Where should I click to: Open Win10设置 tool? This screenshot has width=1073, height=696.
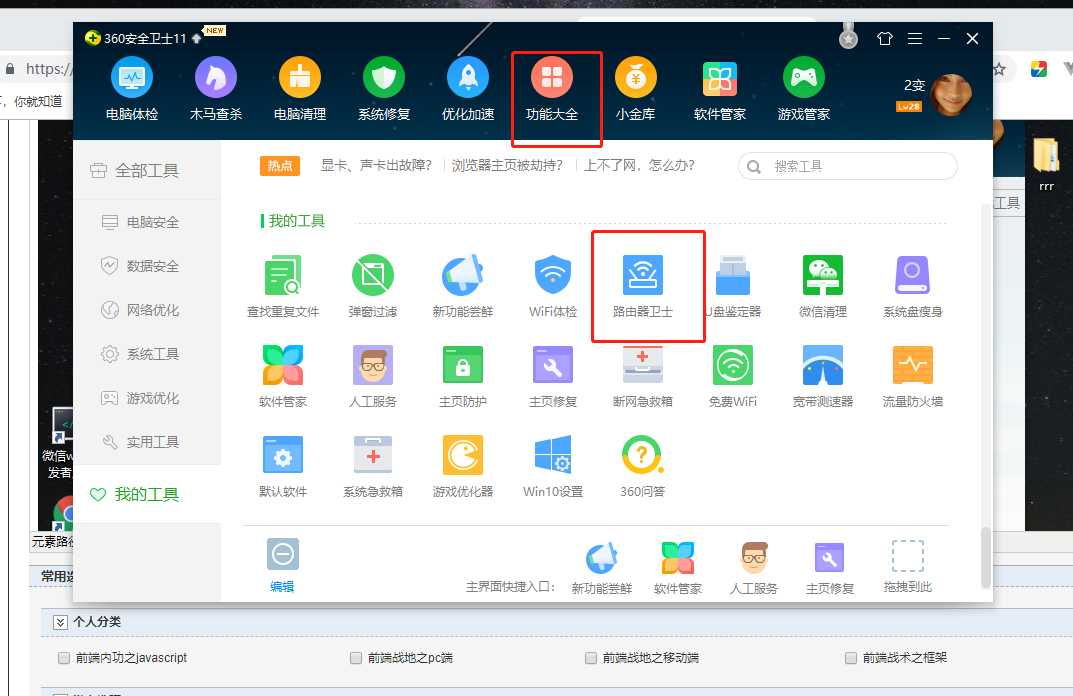(x=553, y=467)
